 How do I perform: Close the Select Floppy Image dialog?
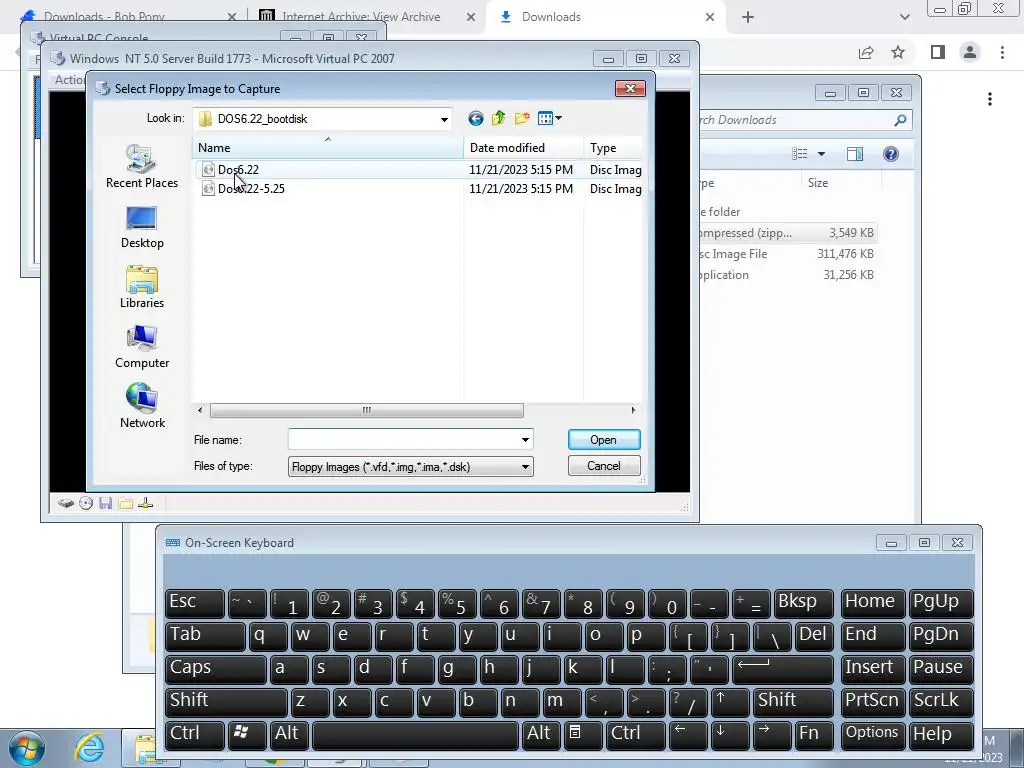pos(630,88)
